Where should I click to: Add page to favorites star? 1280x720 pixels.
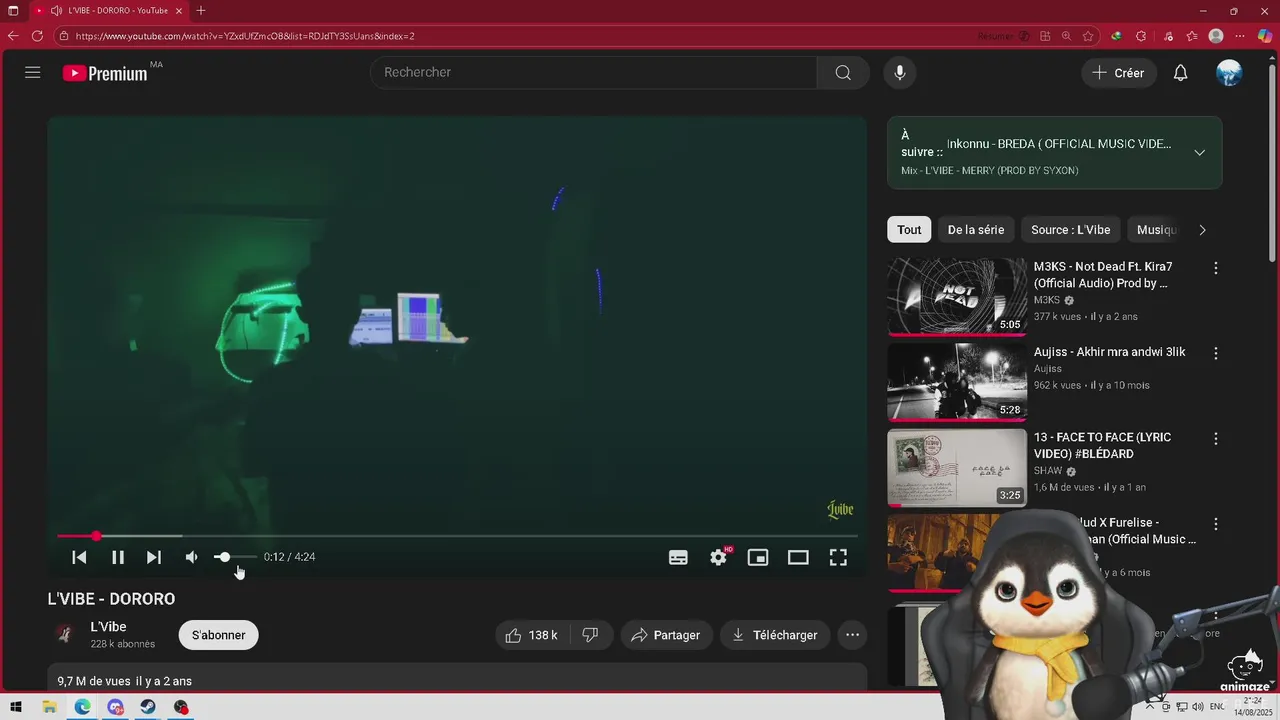1088,36
